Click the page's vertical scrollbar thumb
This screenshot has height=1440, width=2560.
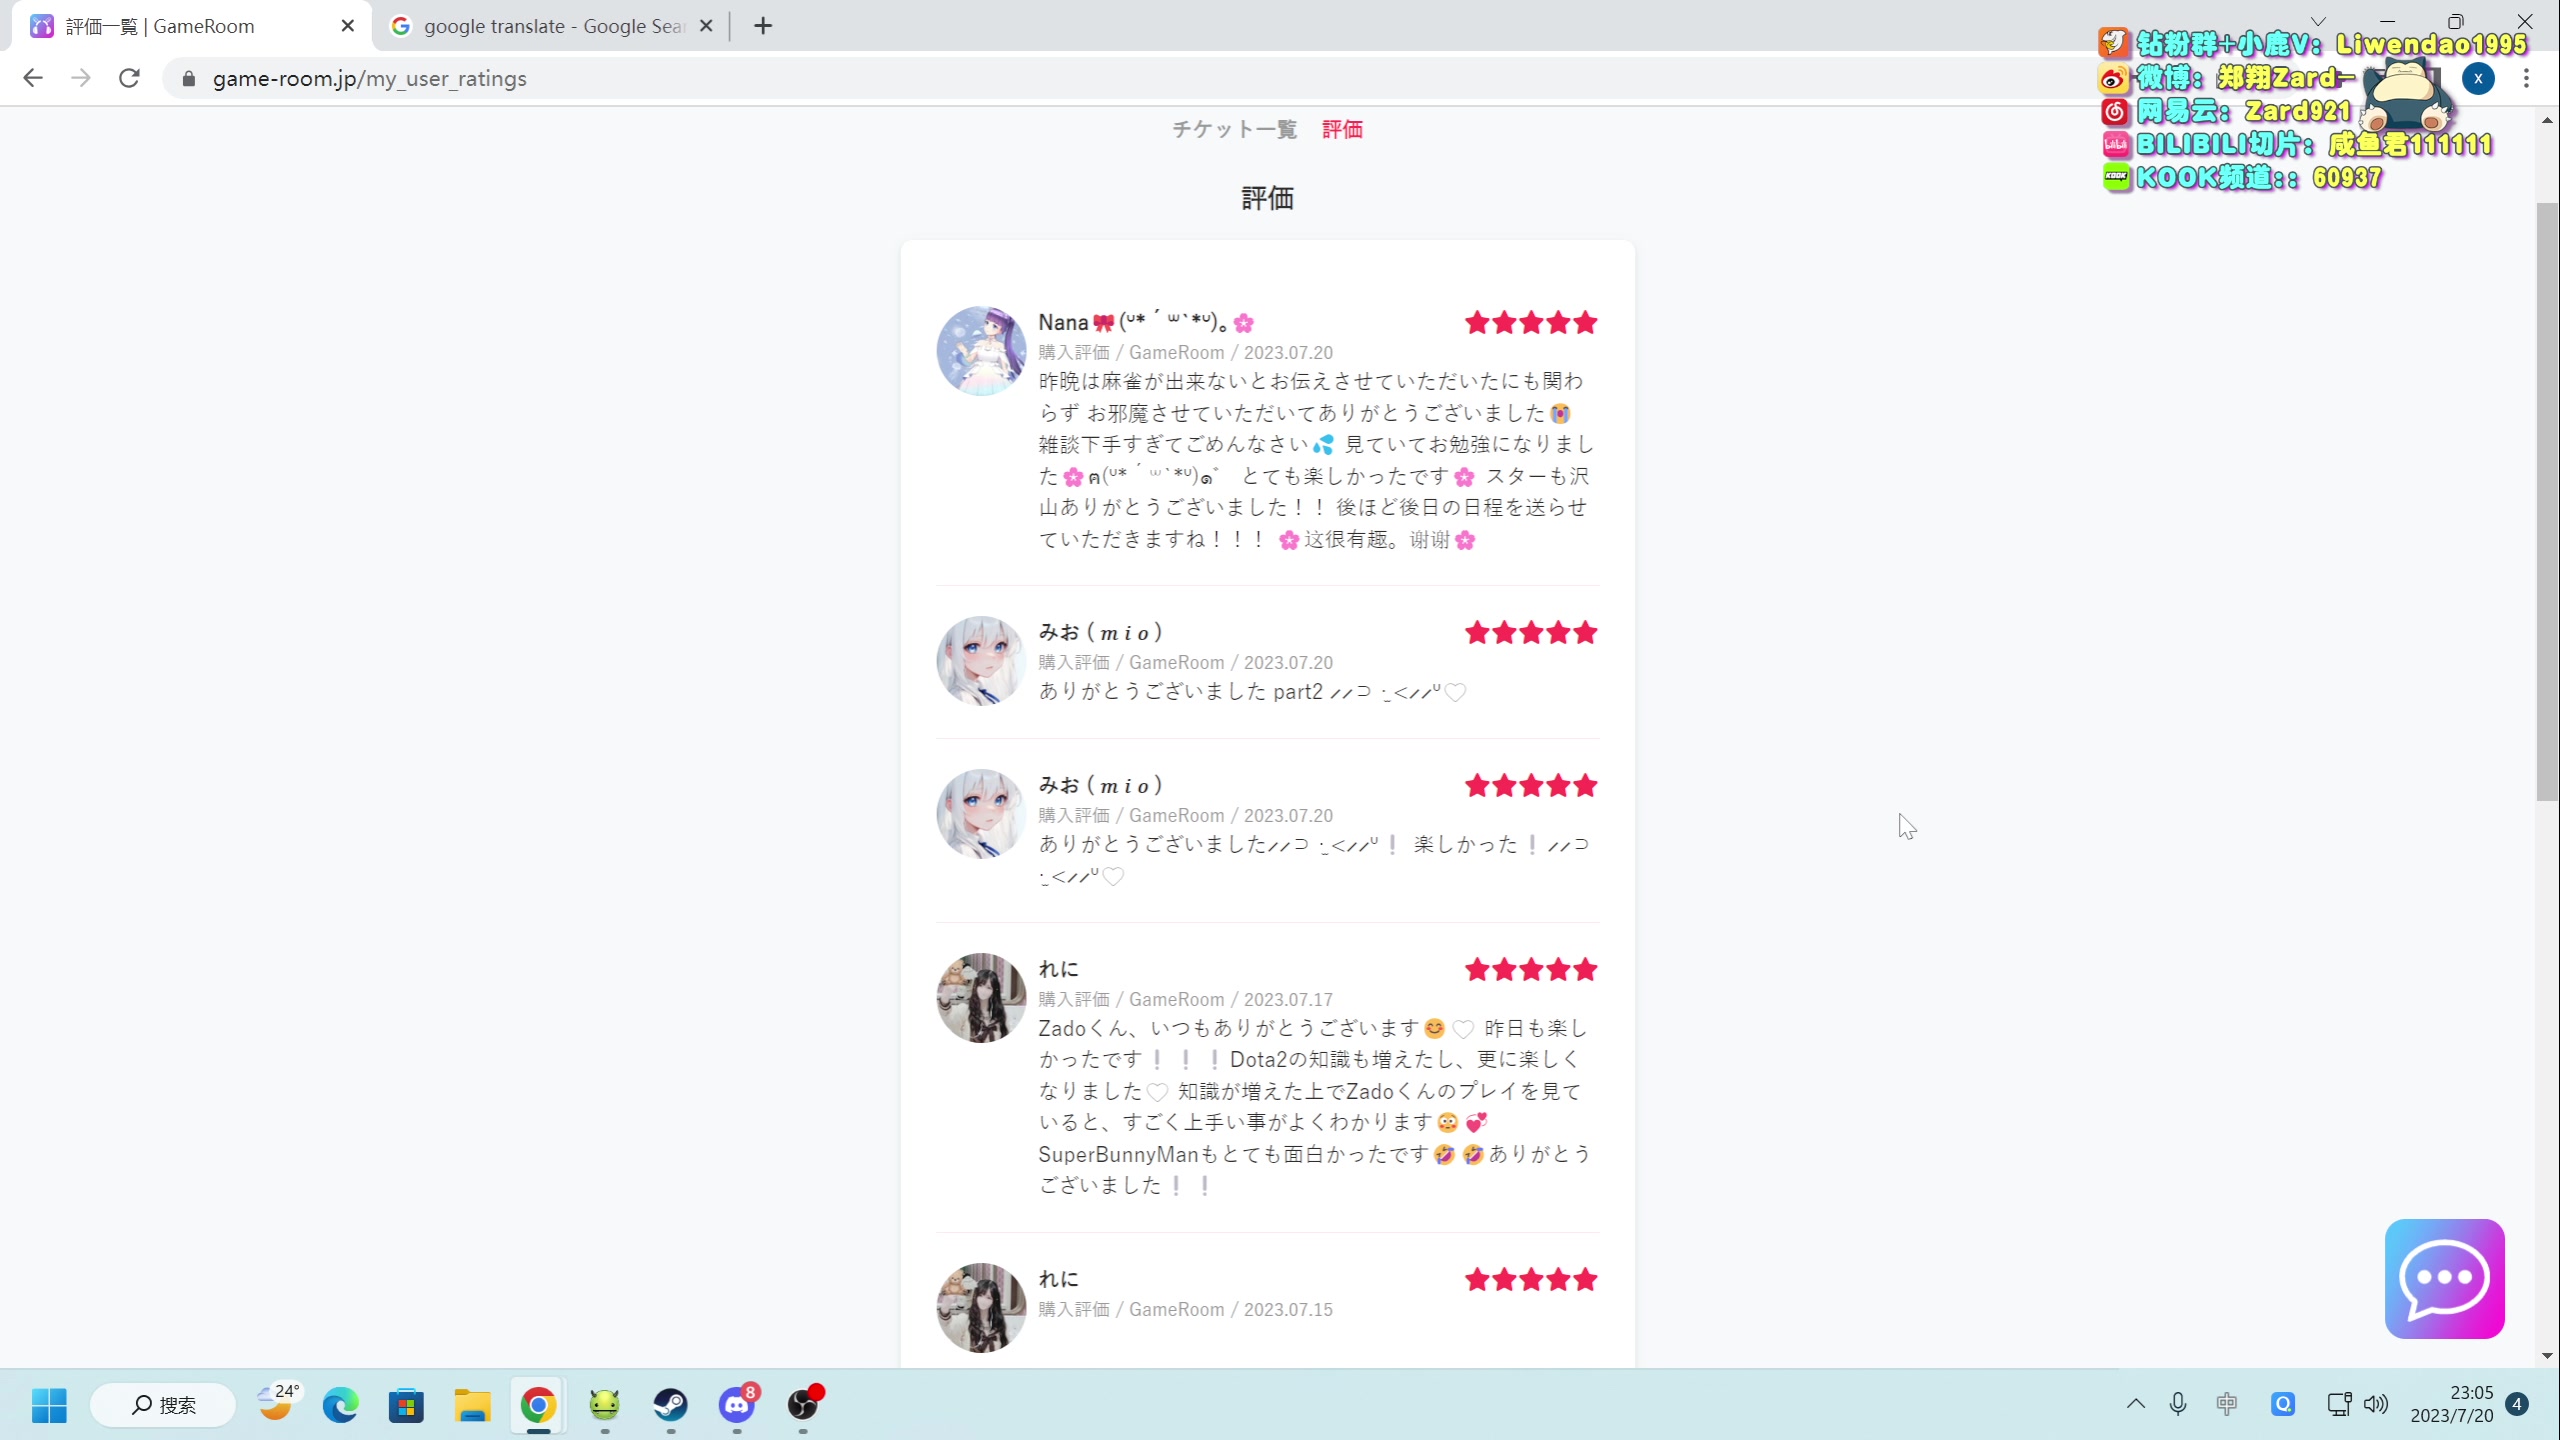pos(2546,500)
